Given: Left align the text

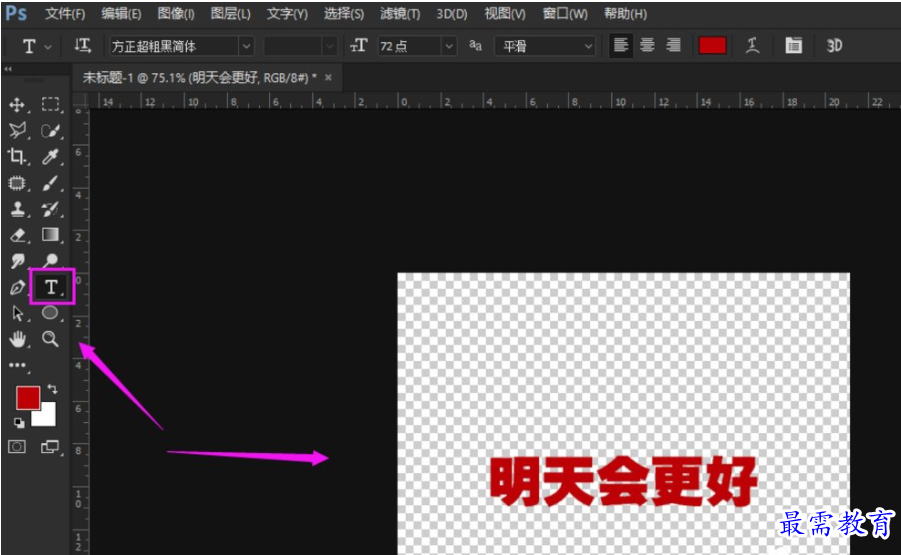Looking at the screenshot, I should [x=621, y=45].
